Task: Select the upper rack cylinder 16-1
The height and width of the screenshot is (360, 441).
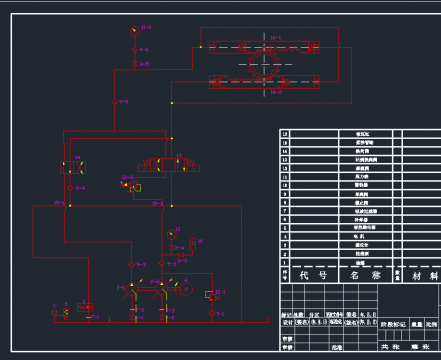Action: coord(264,47)
